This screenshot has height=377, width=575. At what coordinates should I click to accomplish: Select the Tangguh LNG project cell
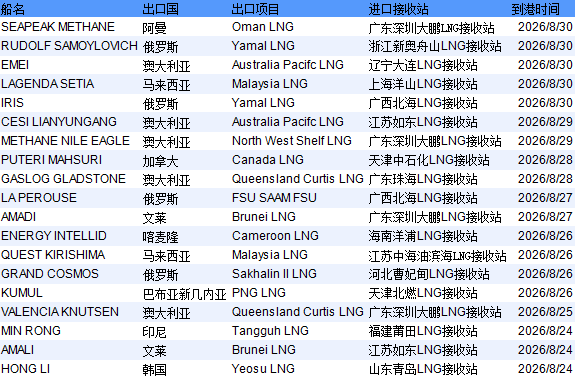click(270, 331)
